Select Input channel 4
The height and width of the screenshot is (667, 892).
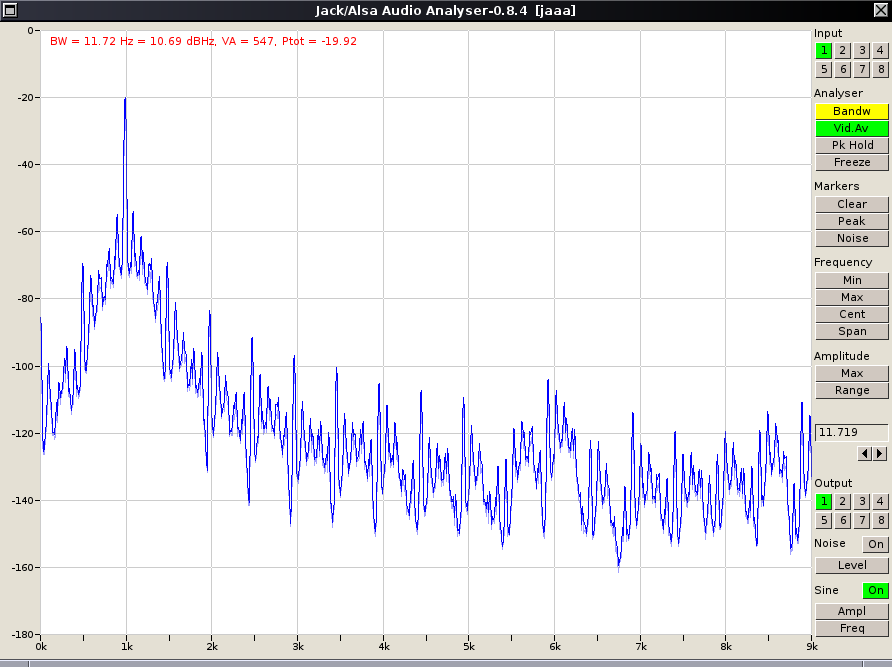click(x=880, y=51)
